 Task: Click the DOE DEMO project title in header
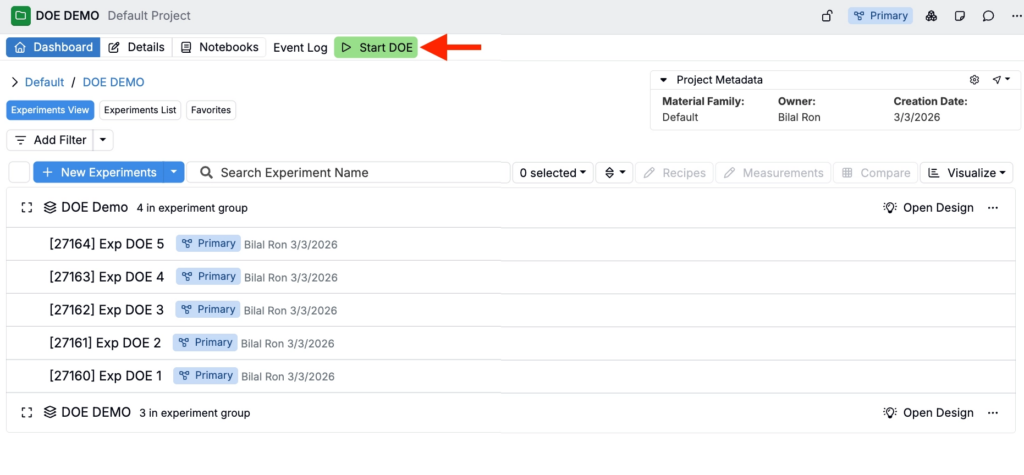[68, 16]
